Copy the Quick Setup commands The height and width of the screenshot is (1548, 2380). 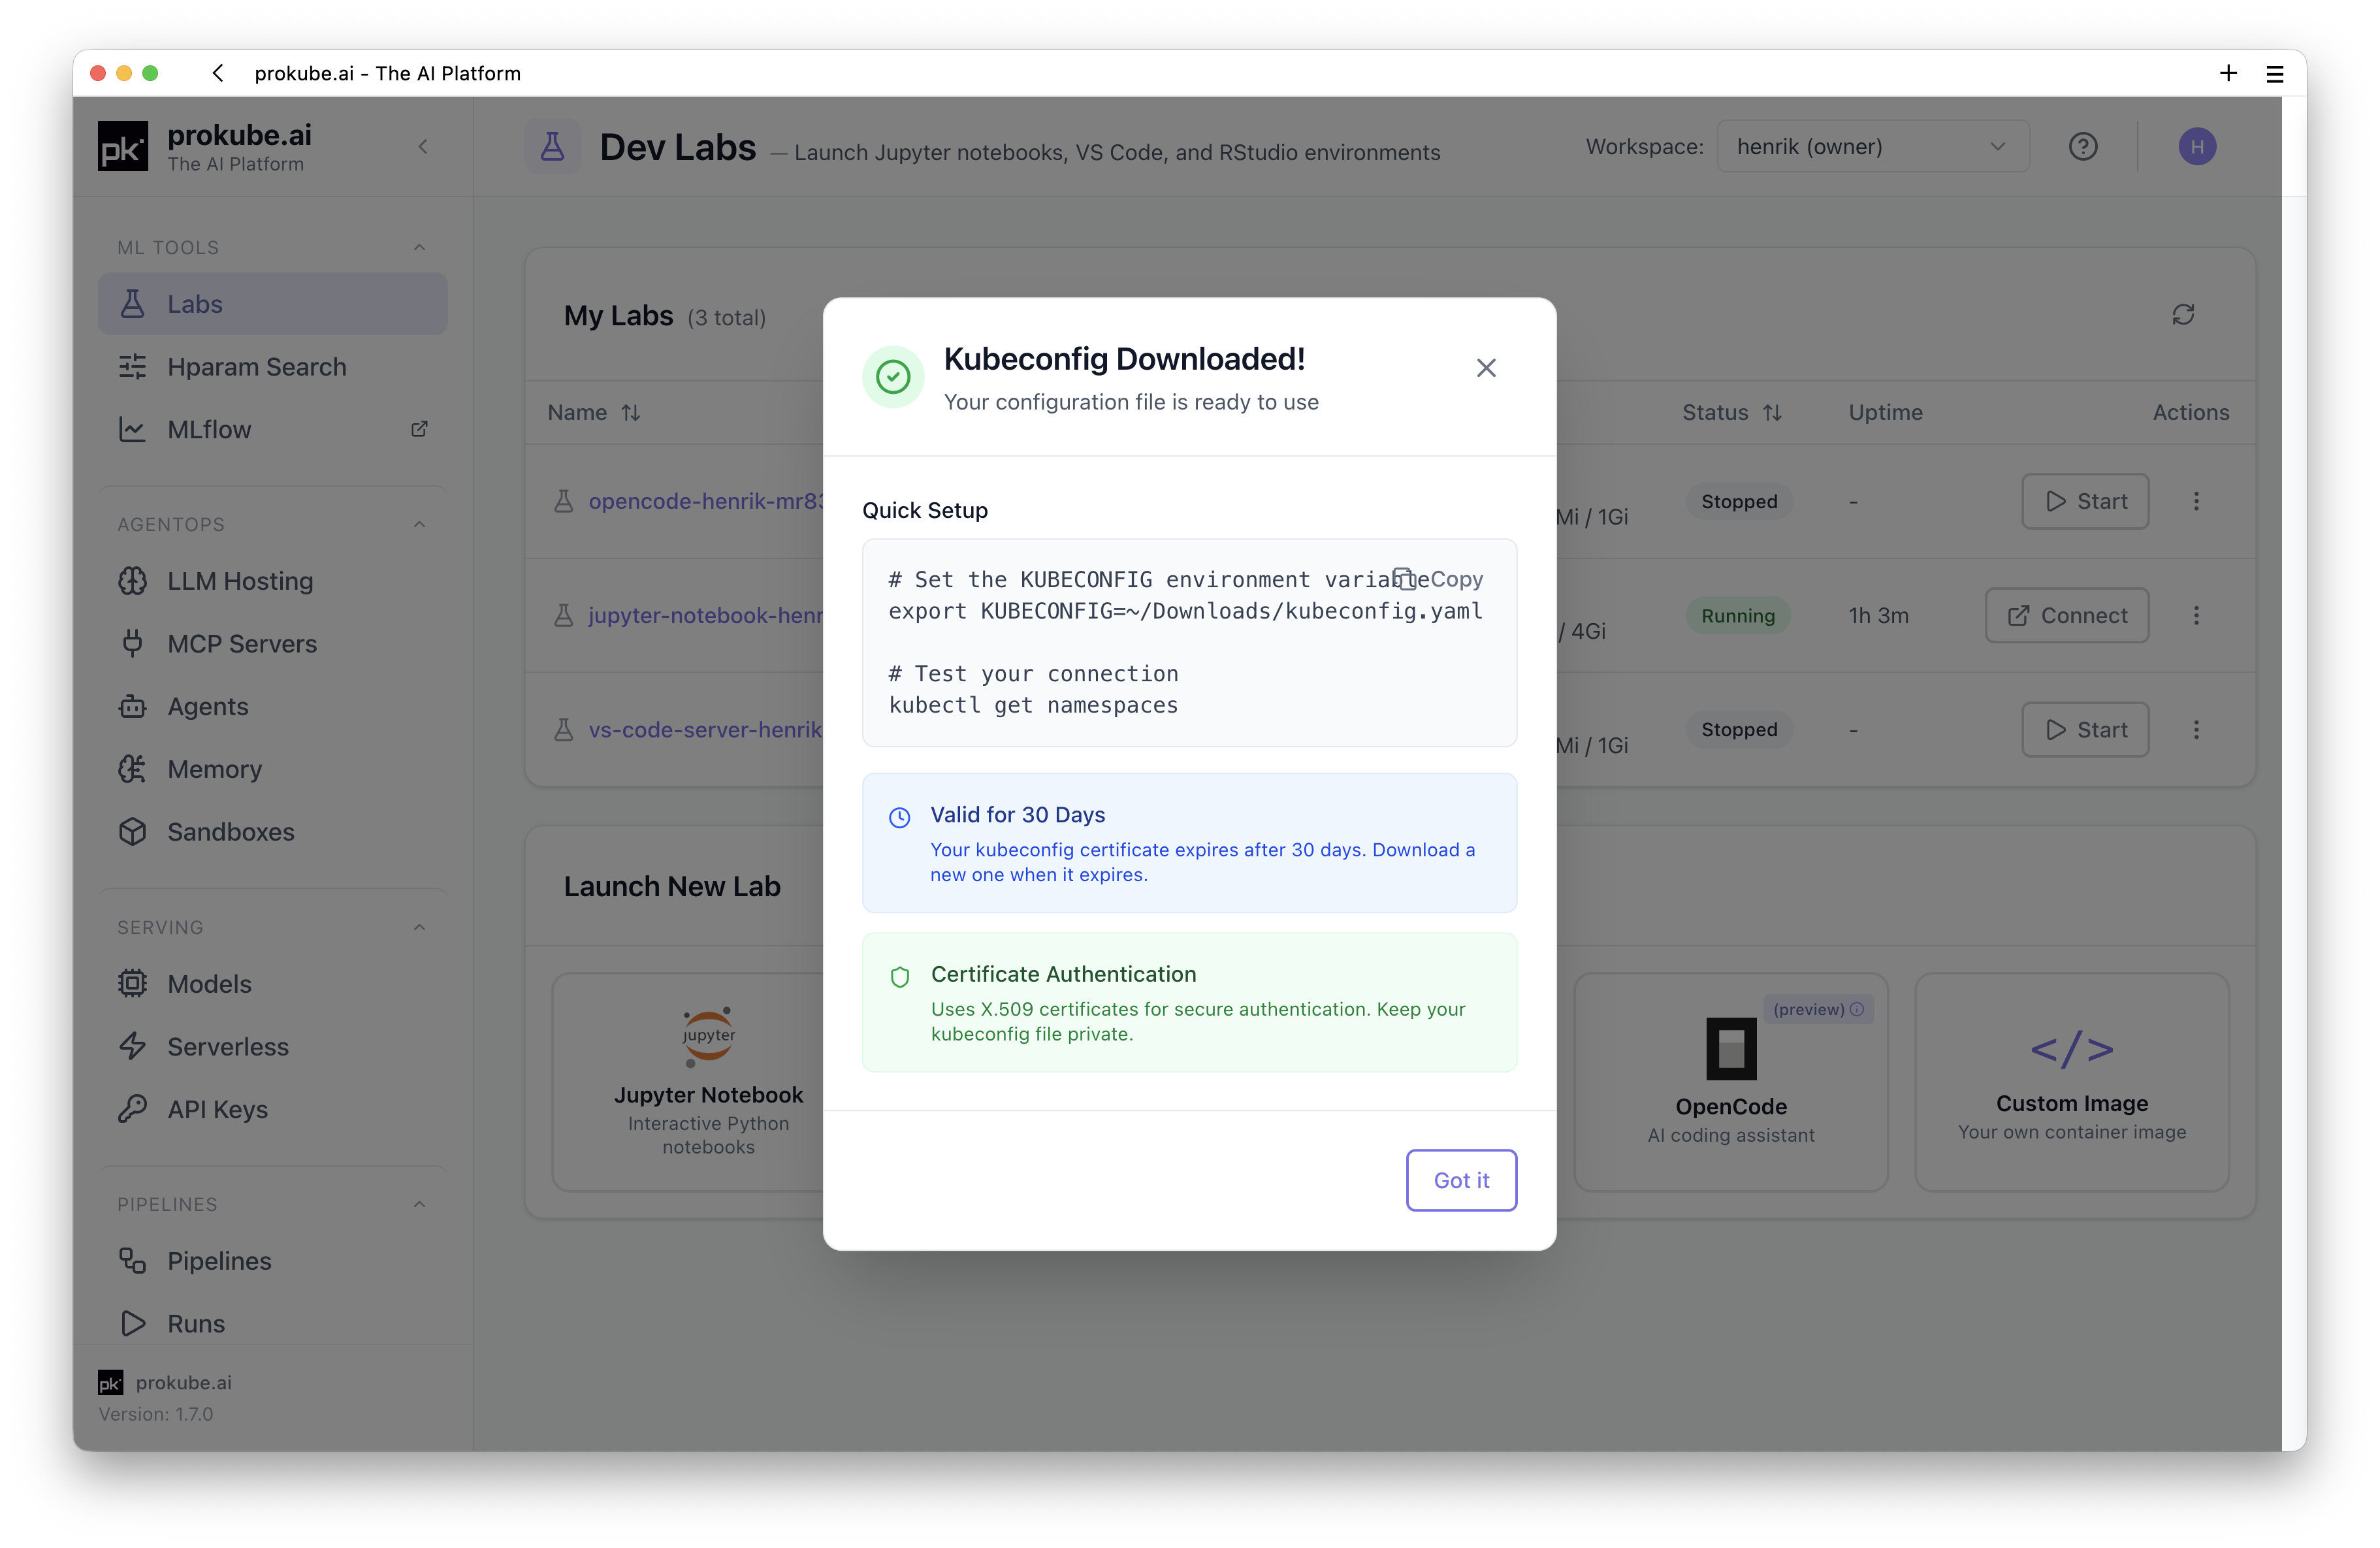click(x=1438, y=579)
